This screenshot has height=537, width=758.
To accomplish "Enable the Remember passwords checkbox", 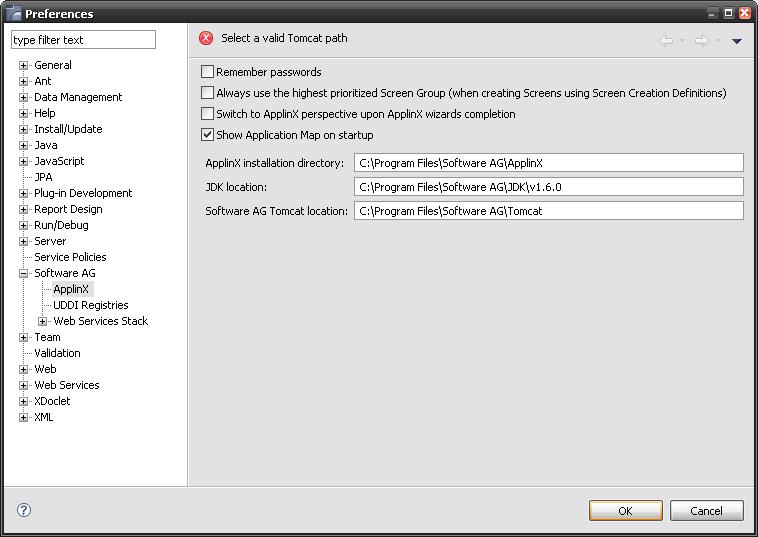I will coord(207,72).
